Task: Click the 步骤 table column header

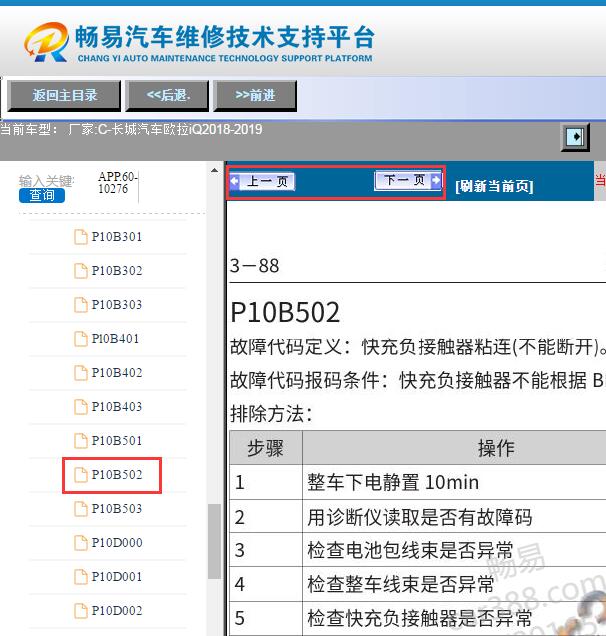Action: pos(266,448)
